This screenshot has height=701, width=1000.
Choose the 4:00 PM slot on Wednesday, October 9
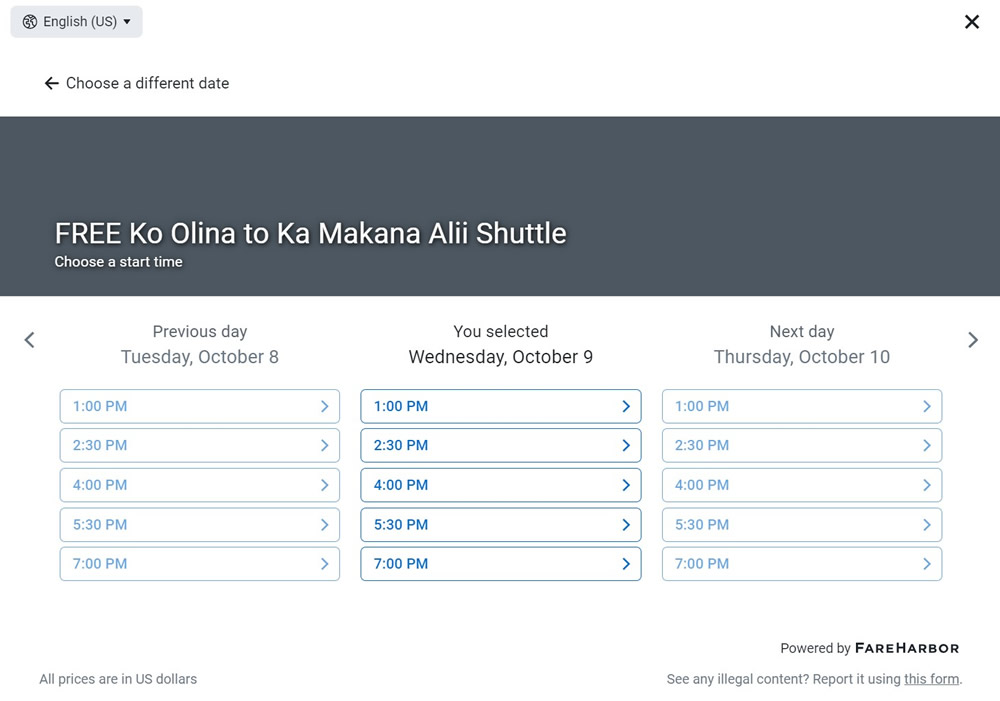click(x=500, y=485)
